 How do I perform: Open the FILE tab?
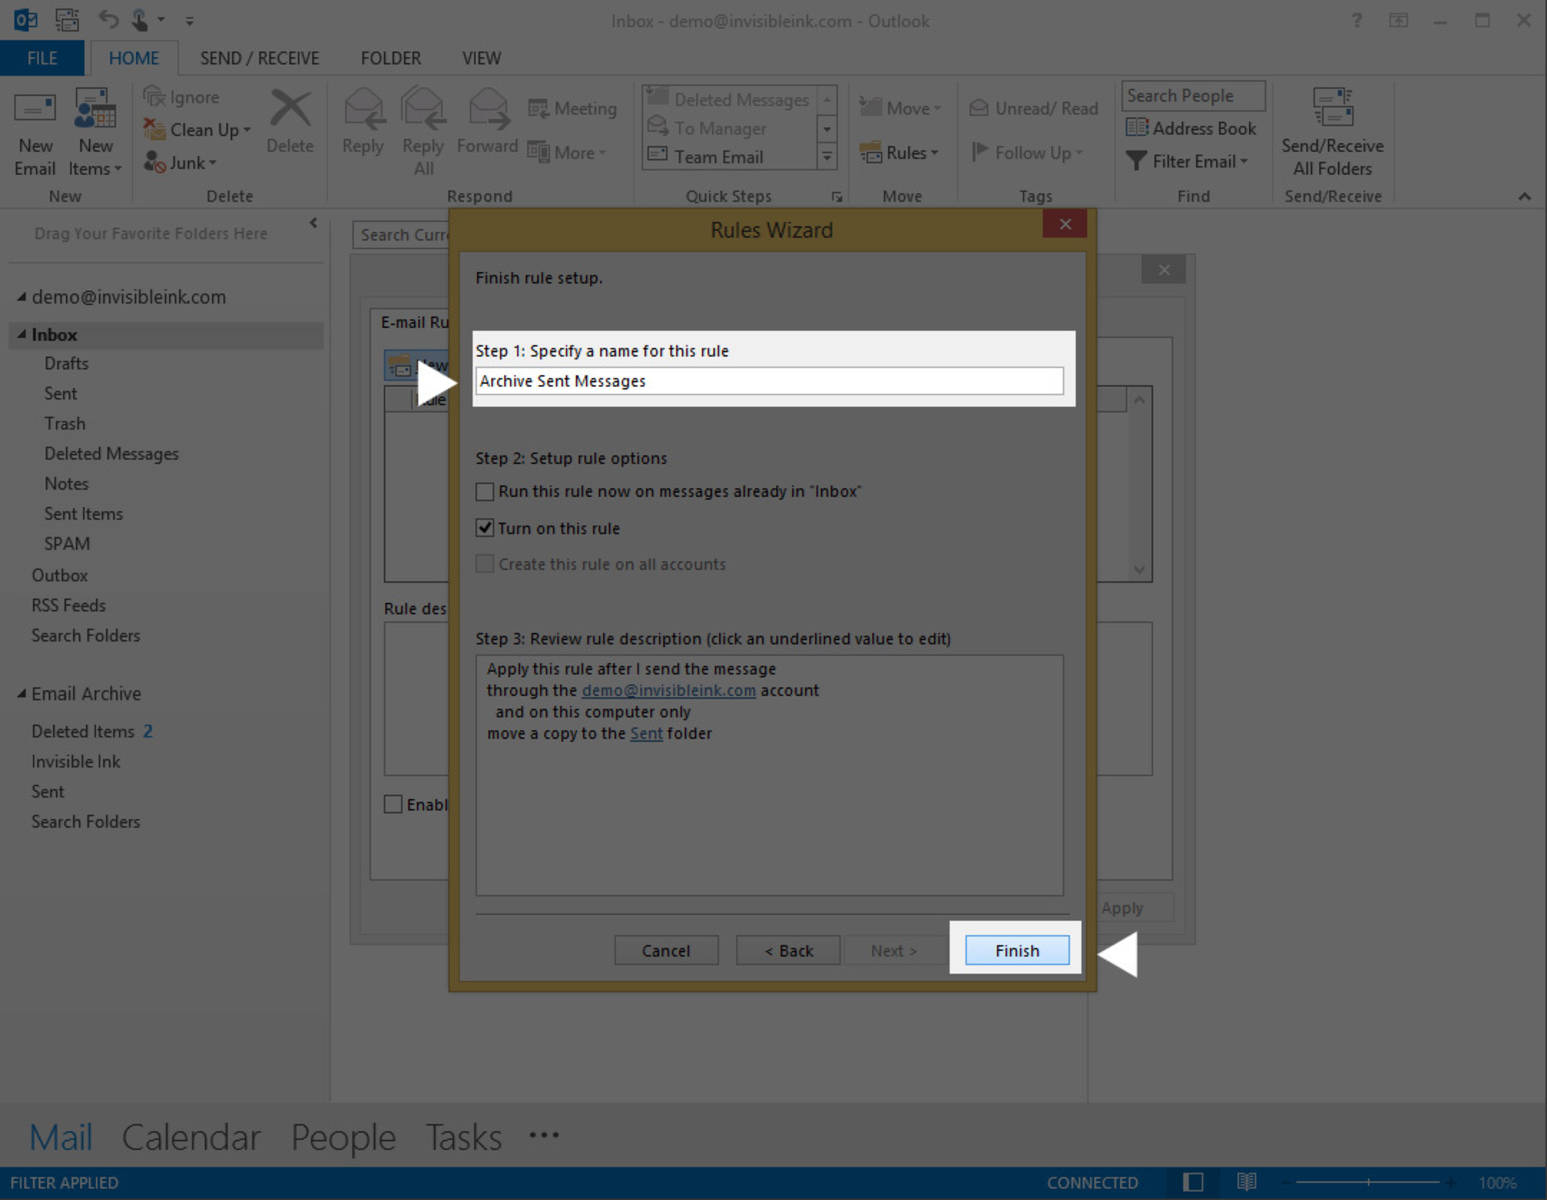pyautogui.click(x=41, y=58)
